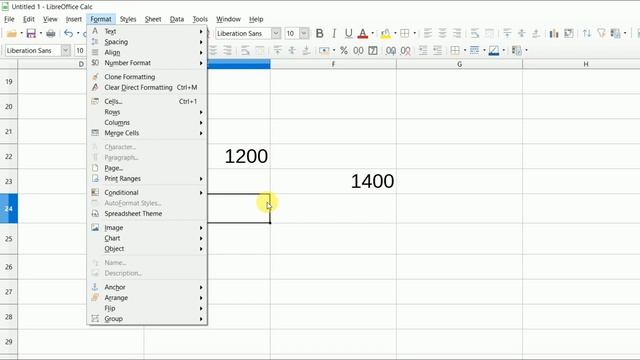Open the Tools menu
Screen dimensions: 640x360
click(x=200, y=19)
